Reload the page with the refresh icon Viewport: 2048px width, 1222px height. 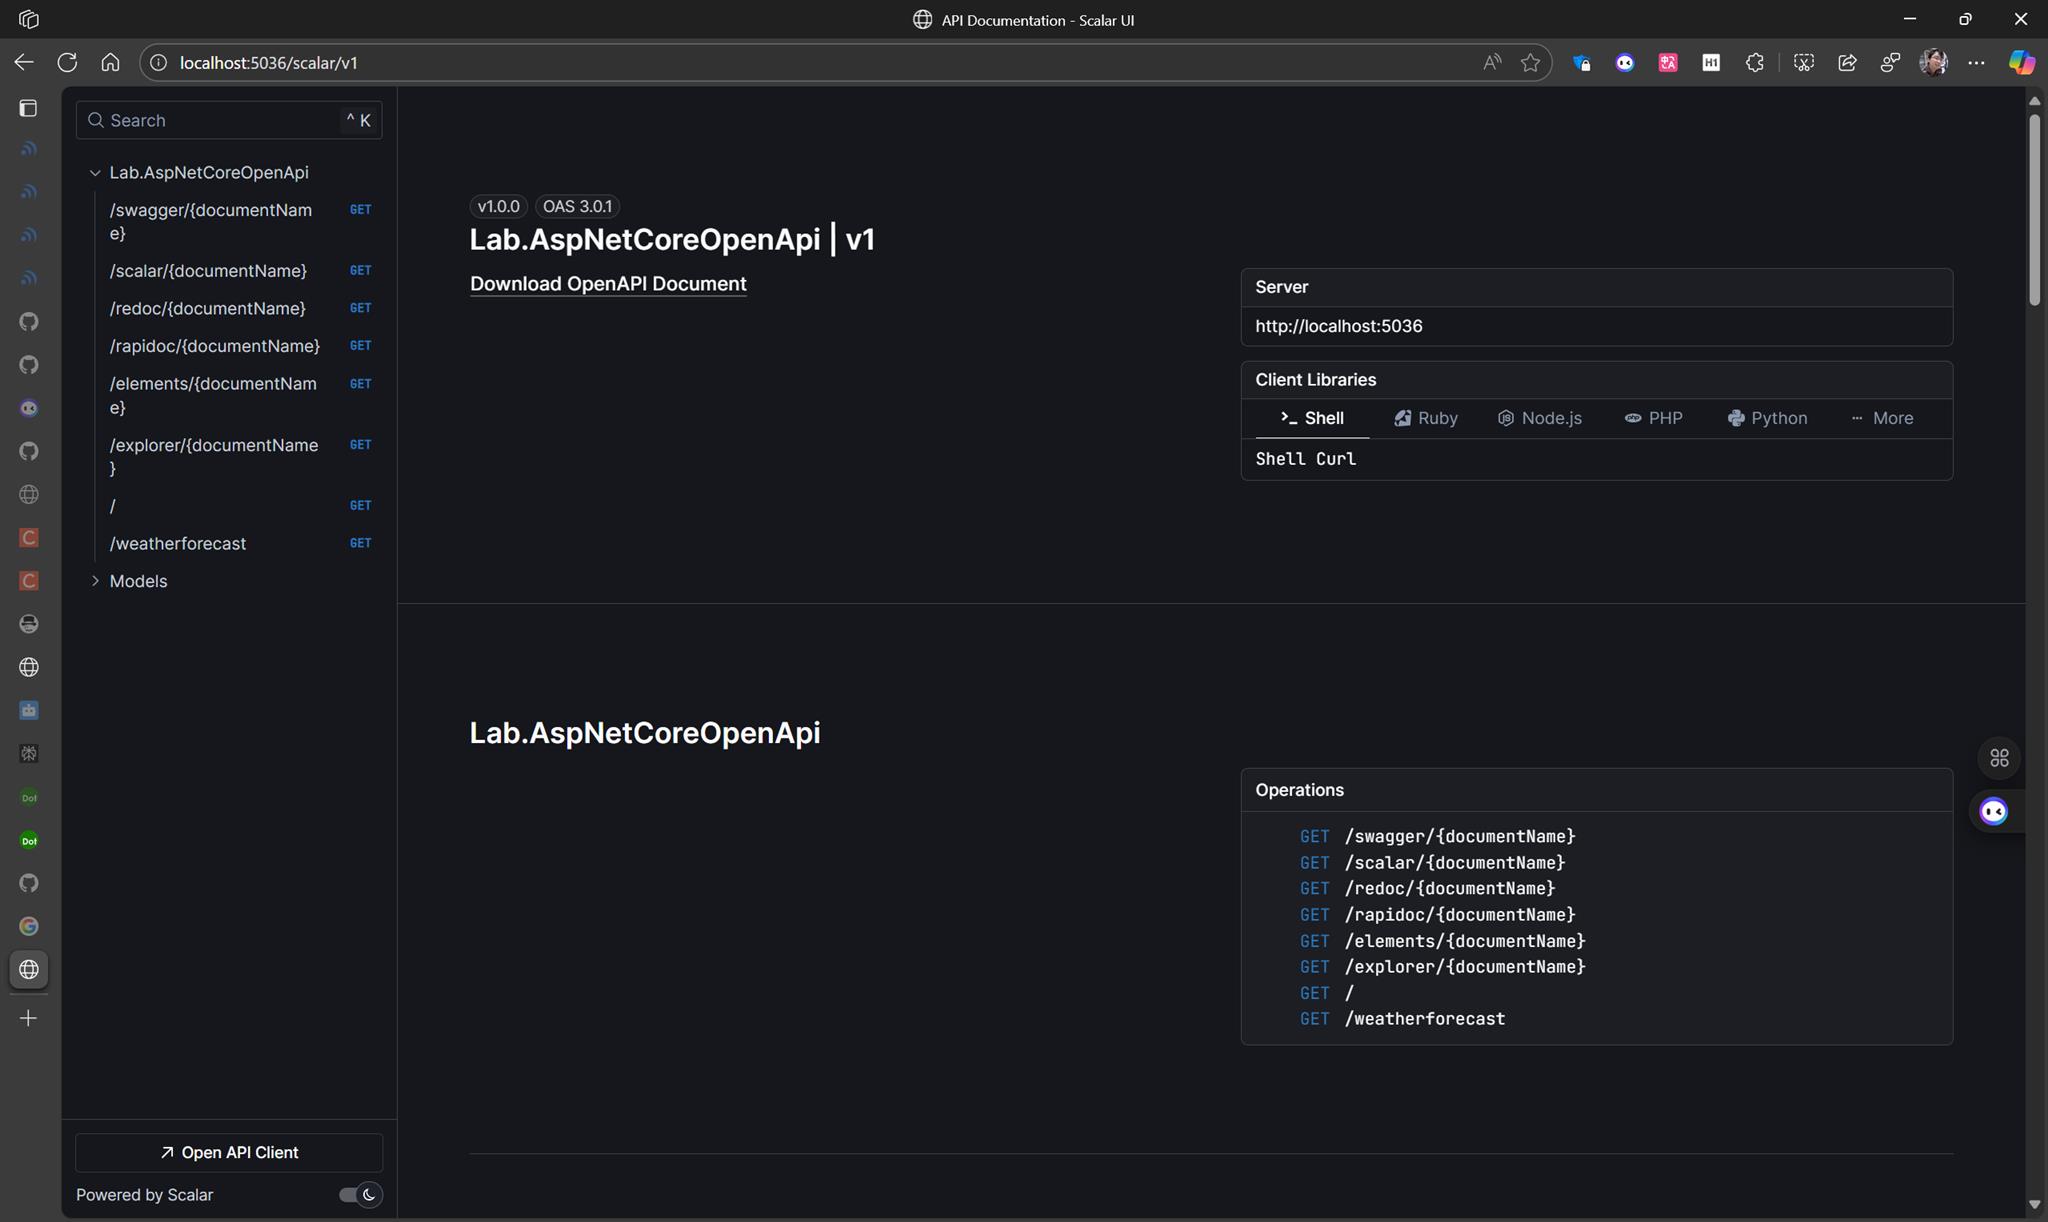pyautogui.click(x=68, y=62)
